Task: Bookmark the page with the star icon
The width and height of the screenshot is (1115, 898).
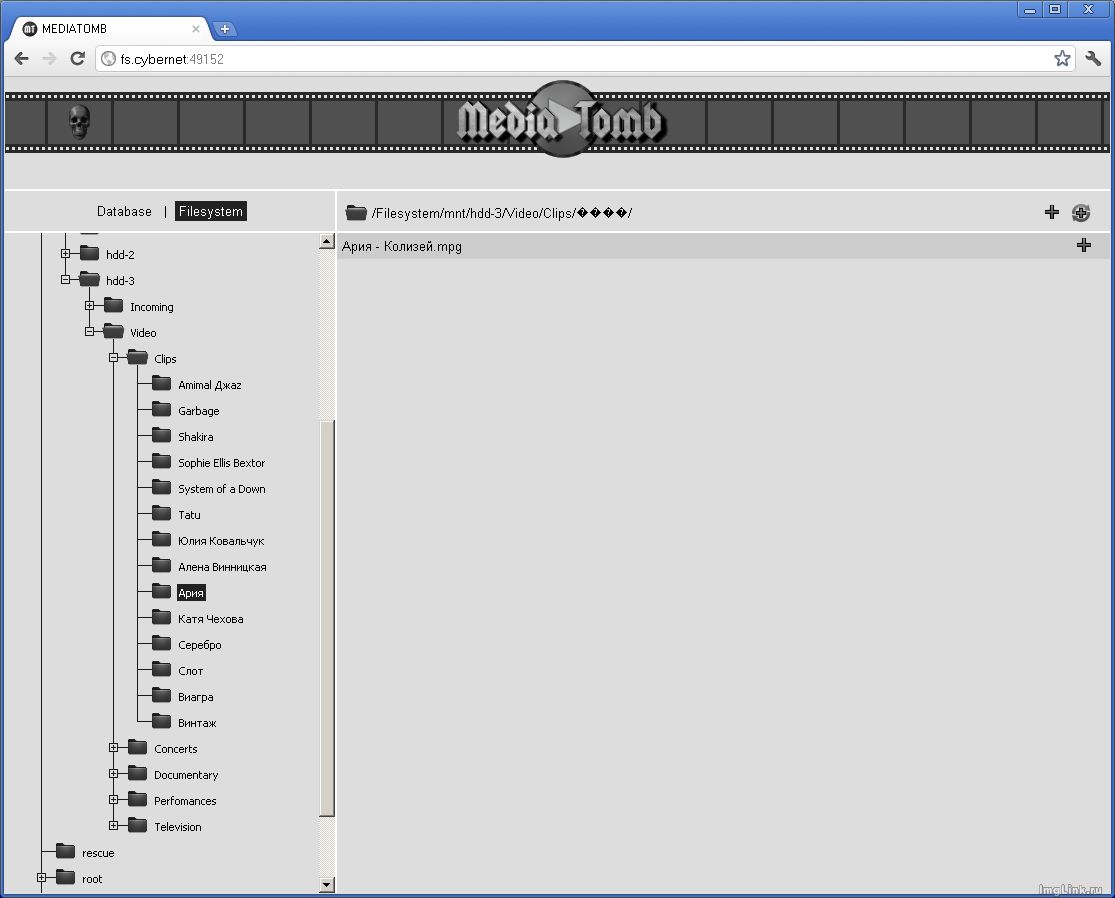Action: tap(1062, 59)
